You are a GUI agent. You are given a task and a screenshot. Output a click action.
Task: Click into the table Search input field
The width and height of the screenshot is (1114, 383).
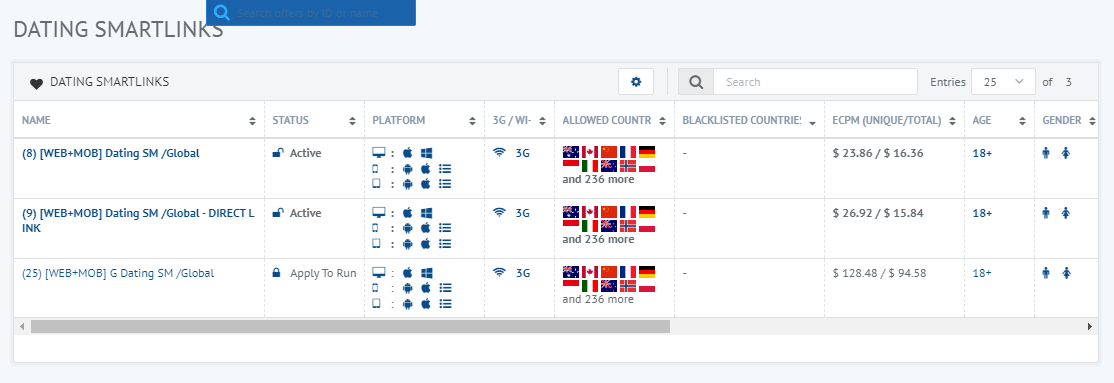point(815,82)
